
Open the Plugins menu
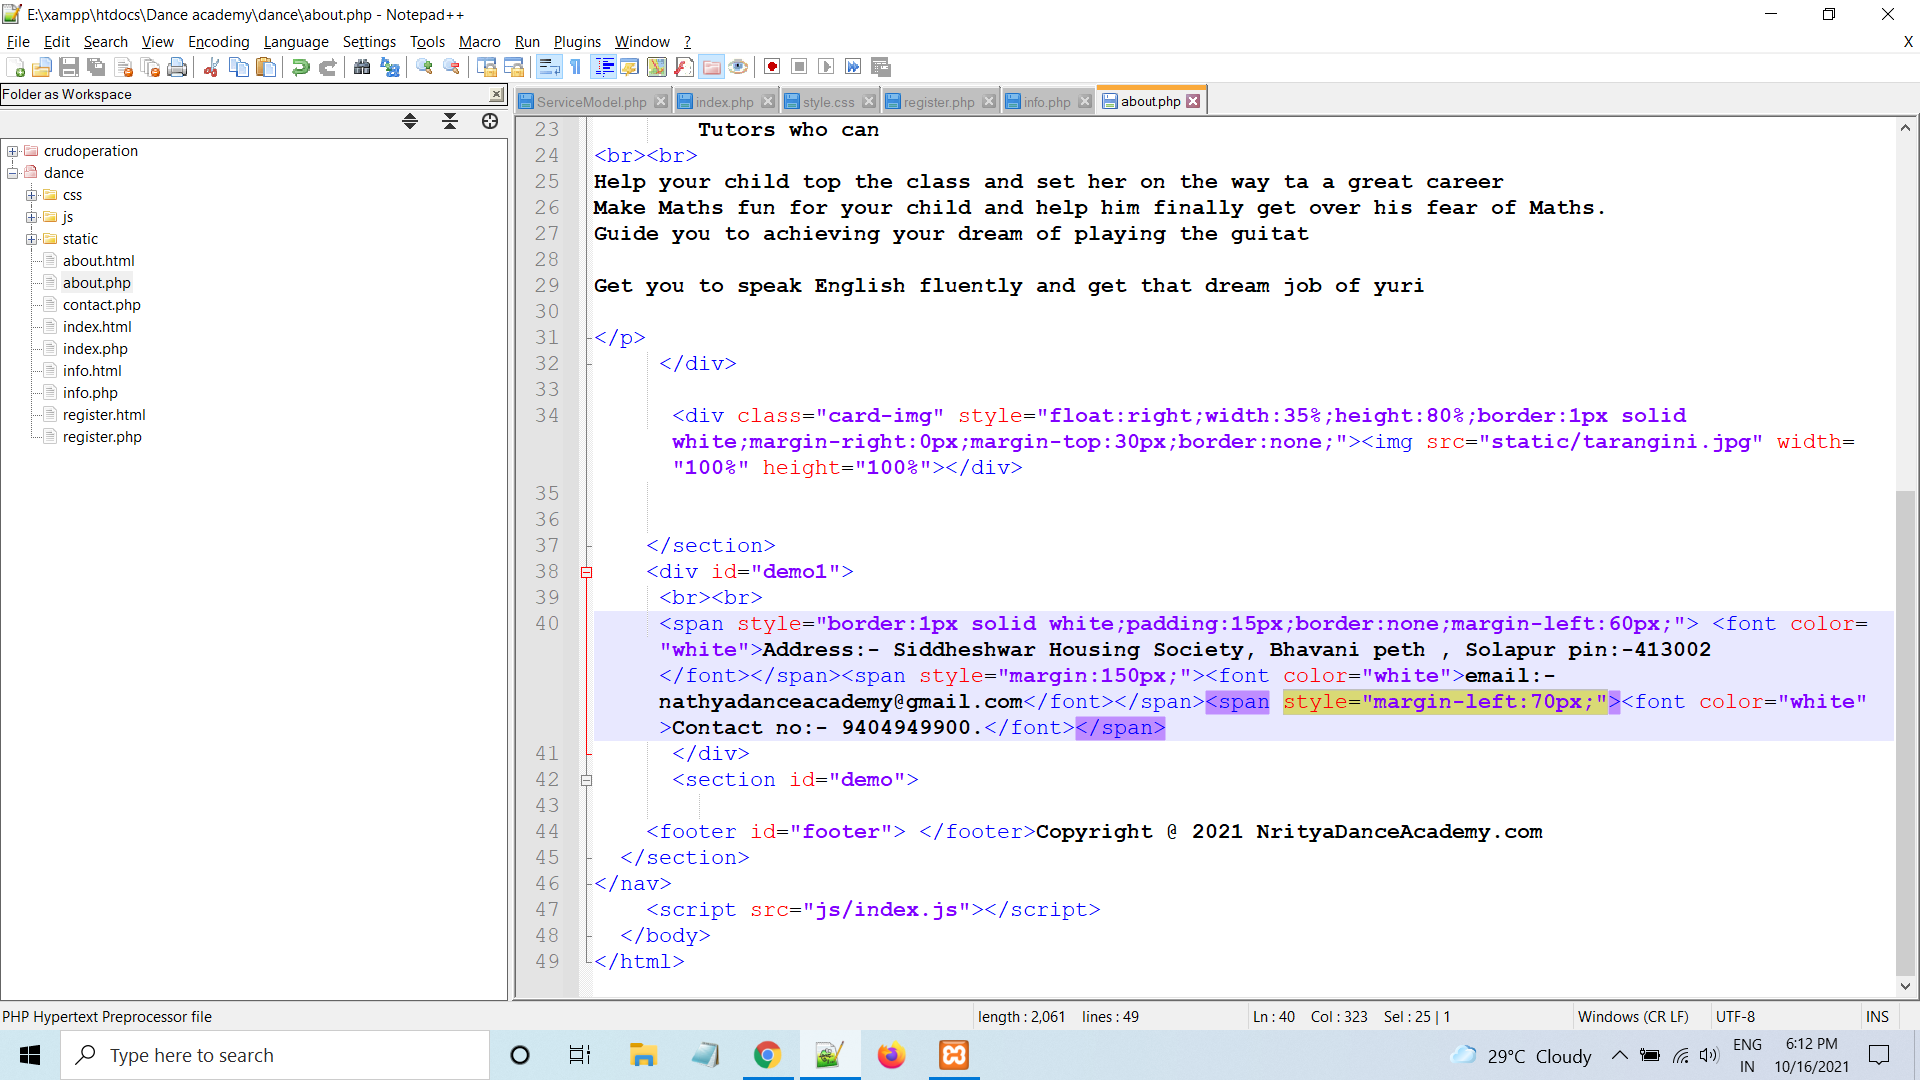coord(577,41)
